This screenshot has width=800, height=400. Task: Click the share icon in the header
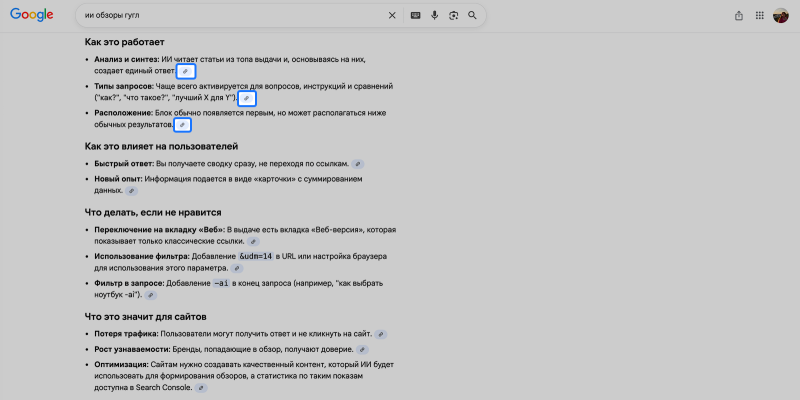pos(739,16)
